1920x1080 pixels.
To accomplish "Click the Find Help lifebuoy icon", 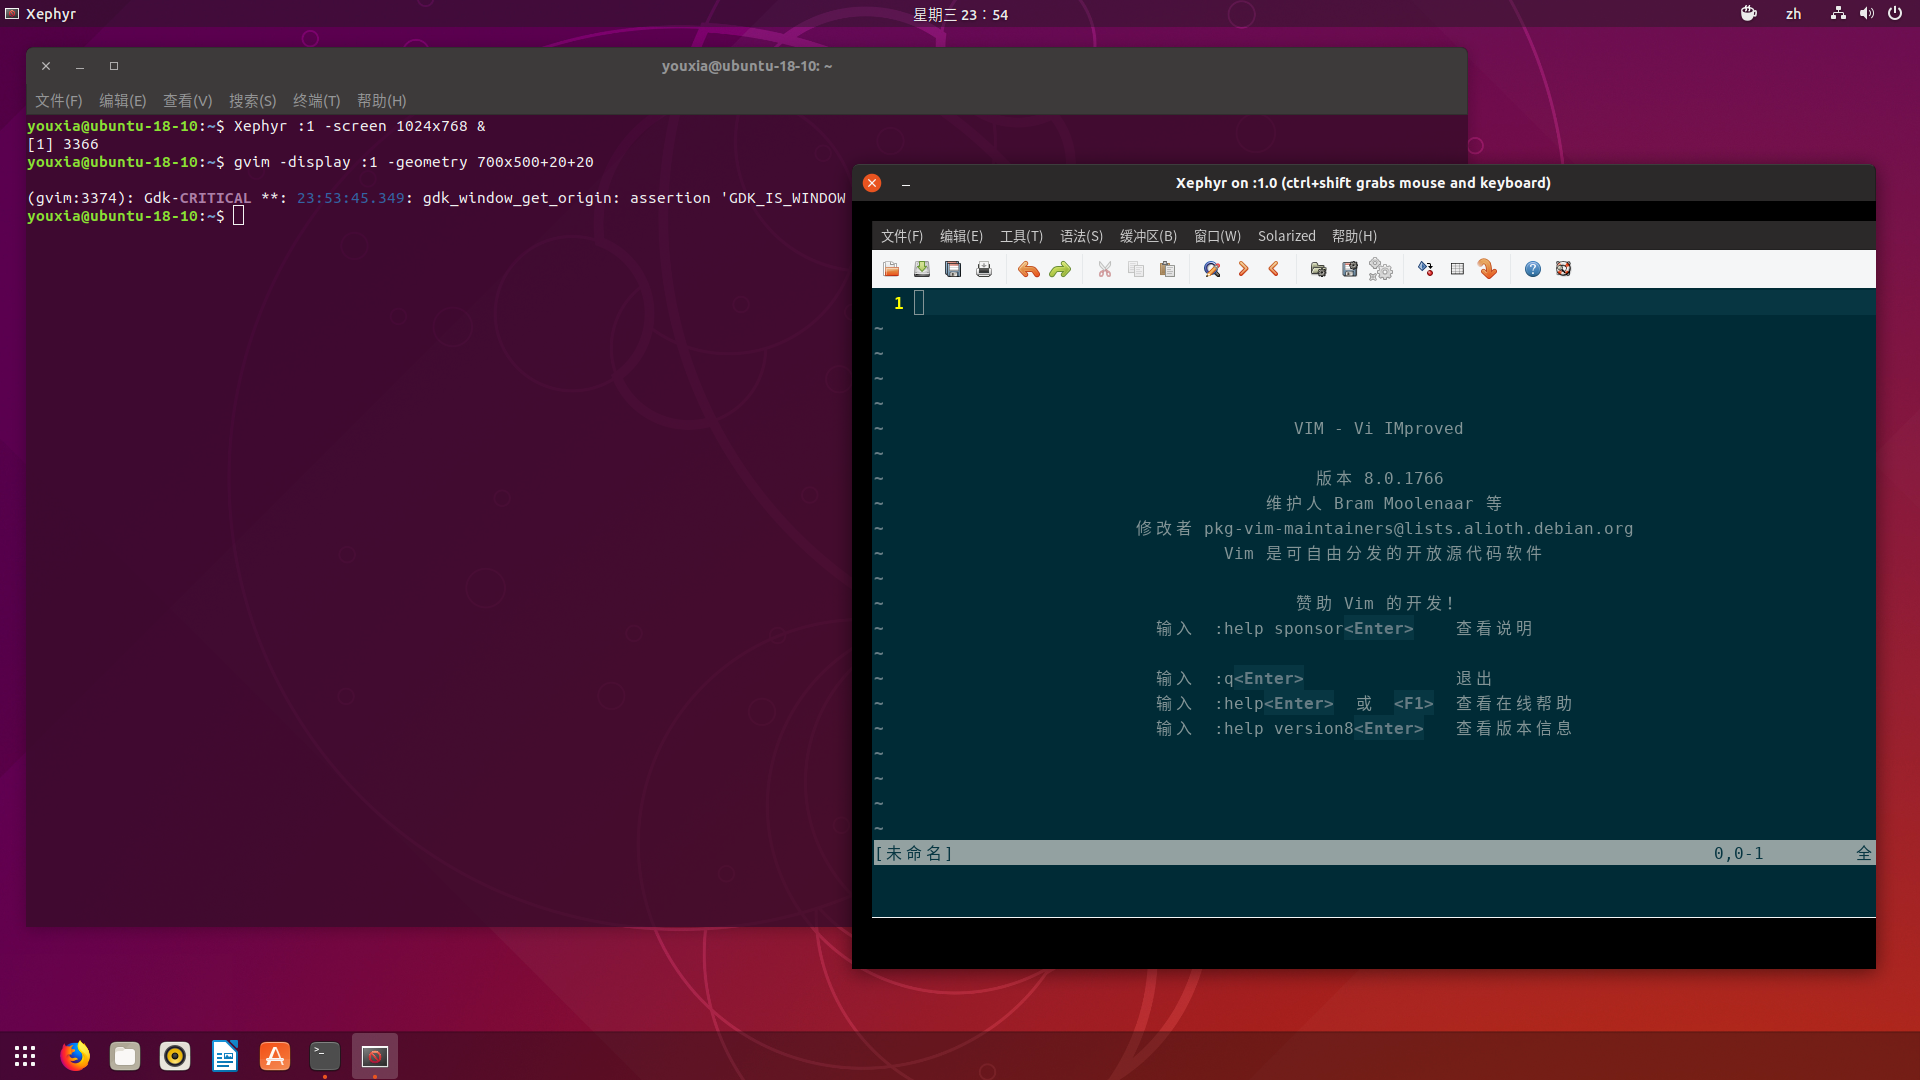I will [1564, 269].
